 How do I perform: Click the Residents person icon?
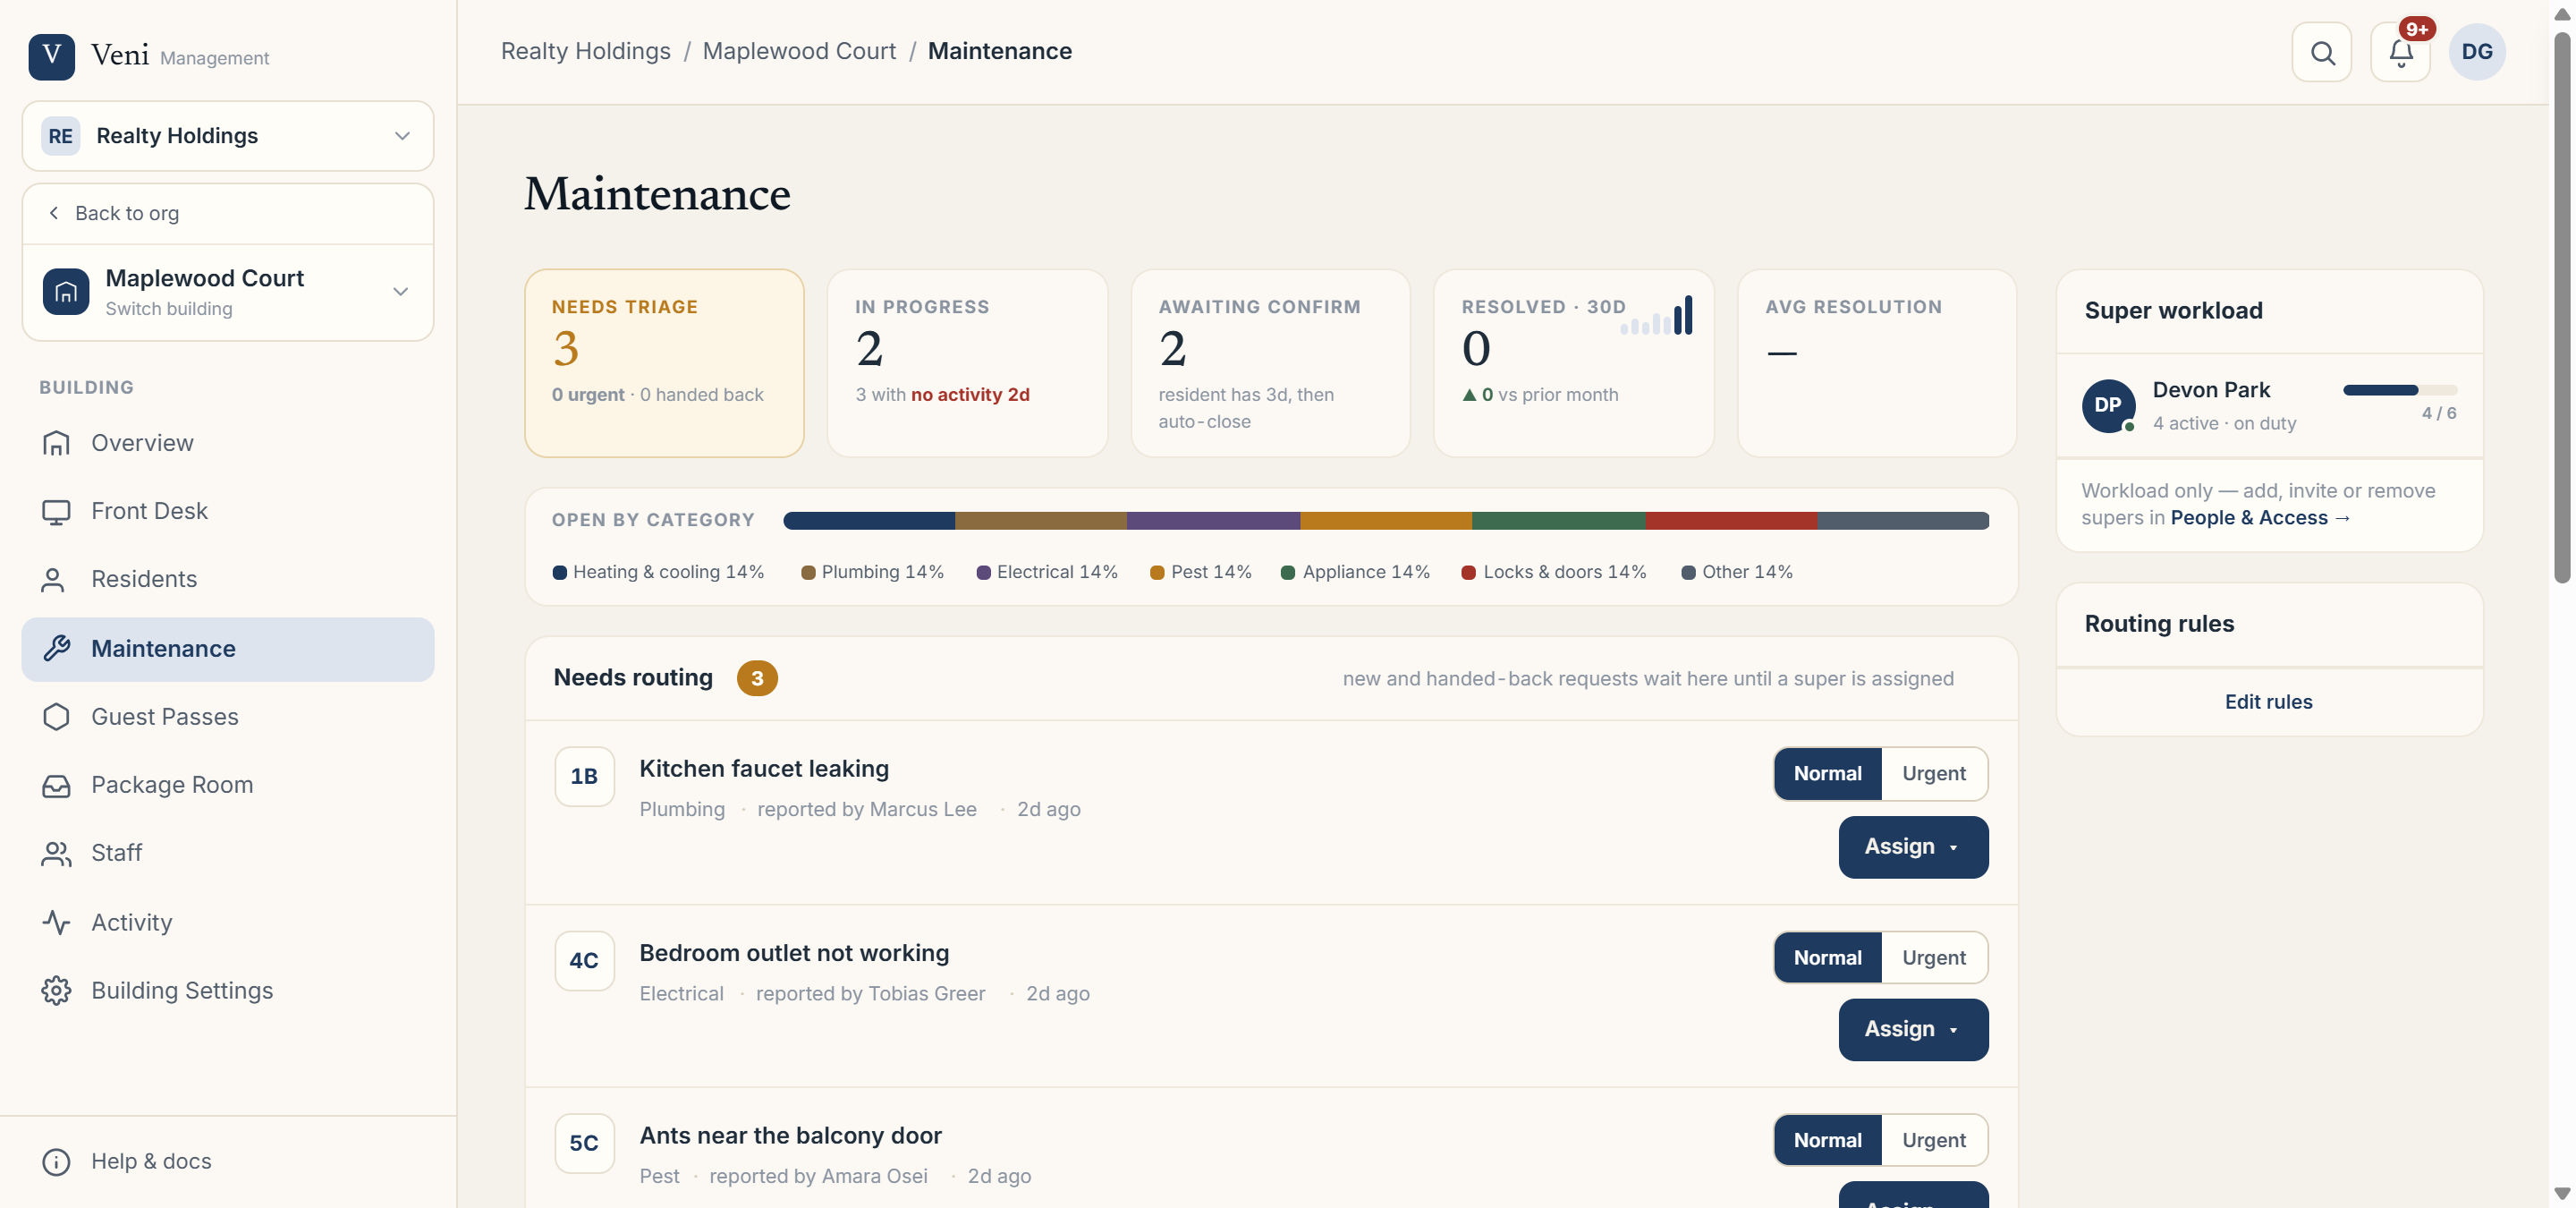(53, 579)
